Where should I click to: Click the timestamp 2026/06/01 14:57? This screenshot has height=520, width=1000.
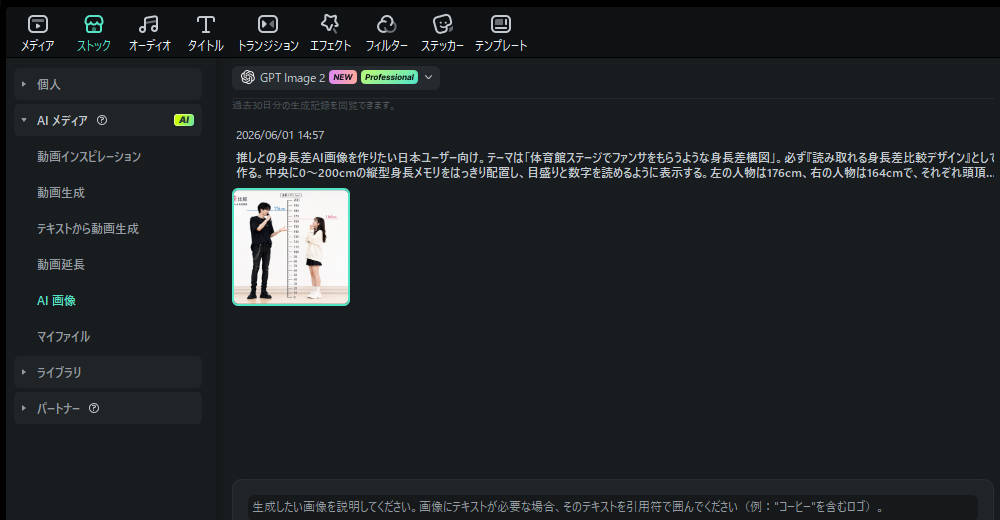tap(280, 135)
